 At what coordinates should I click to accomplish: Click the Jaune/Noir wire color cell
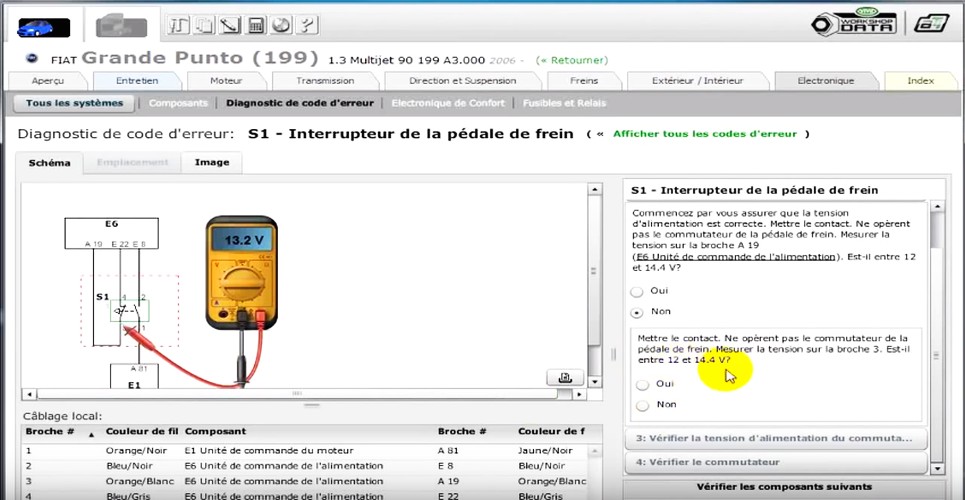pyautogui.click(x=545, y=451)
